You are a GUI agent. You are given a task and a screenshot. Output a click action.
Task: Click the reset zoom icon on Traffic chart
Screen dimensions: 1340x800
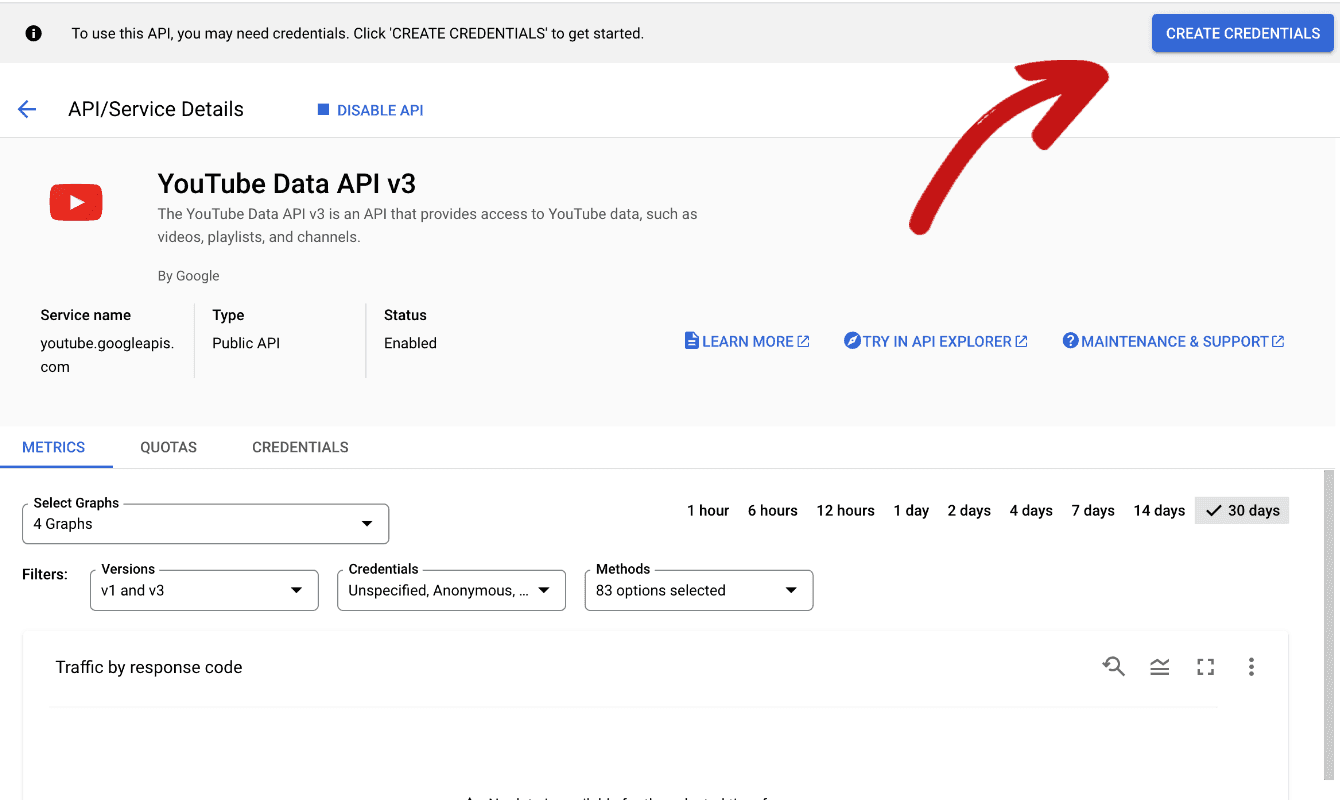click(1113, 667)
